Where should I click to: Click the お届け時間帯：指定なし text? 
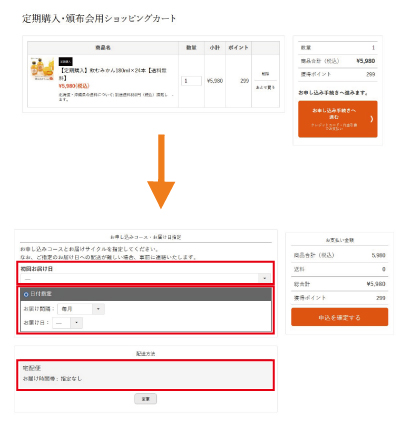(x=52, y=379)
